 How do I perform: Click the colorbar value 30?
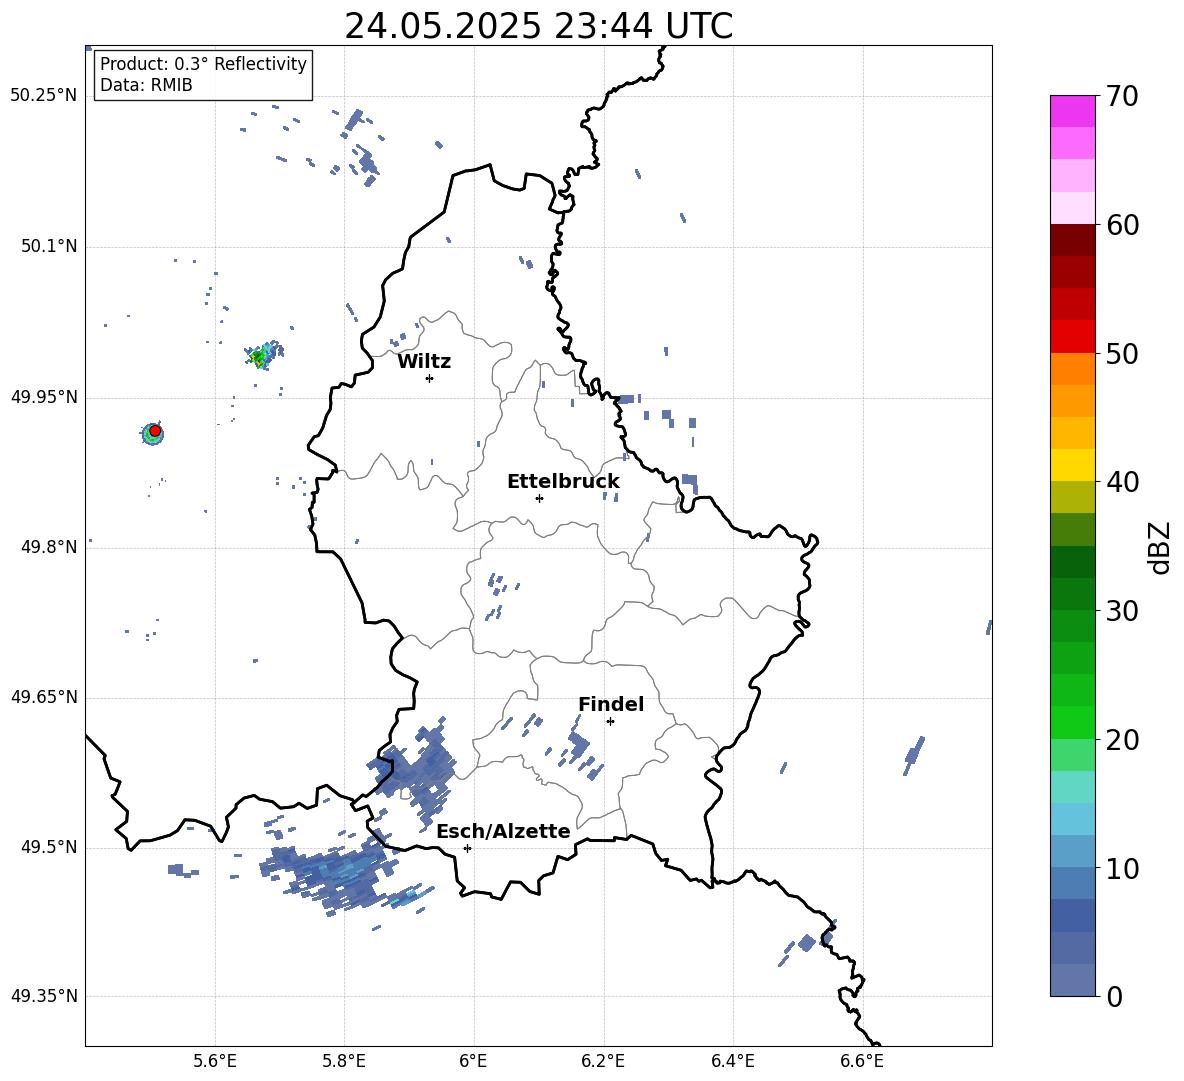click(1122, 610)
